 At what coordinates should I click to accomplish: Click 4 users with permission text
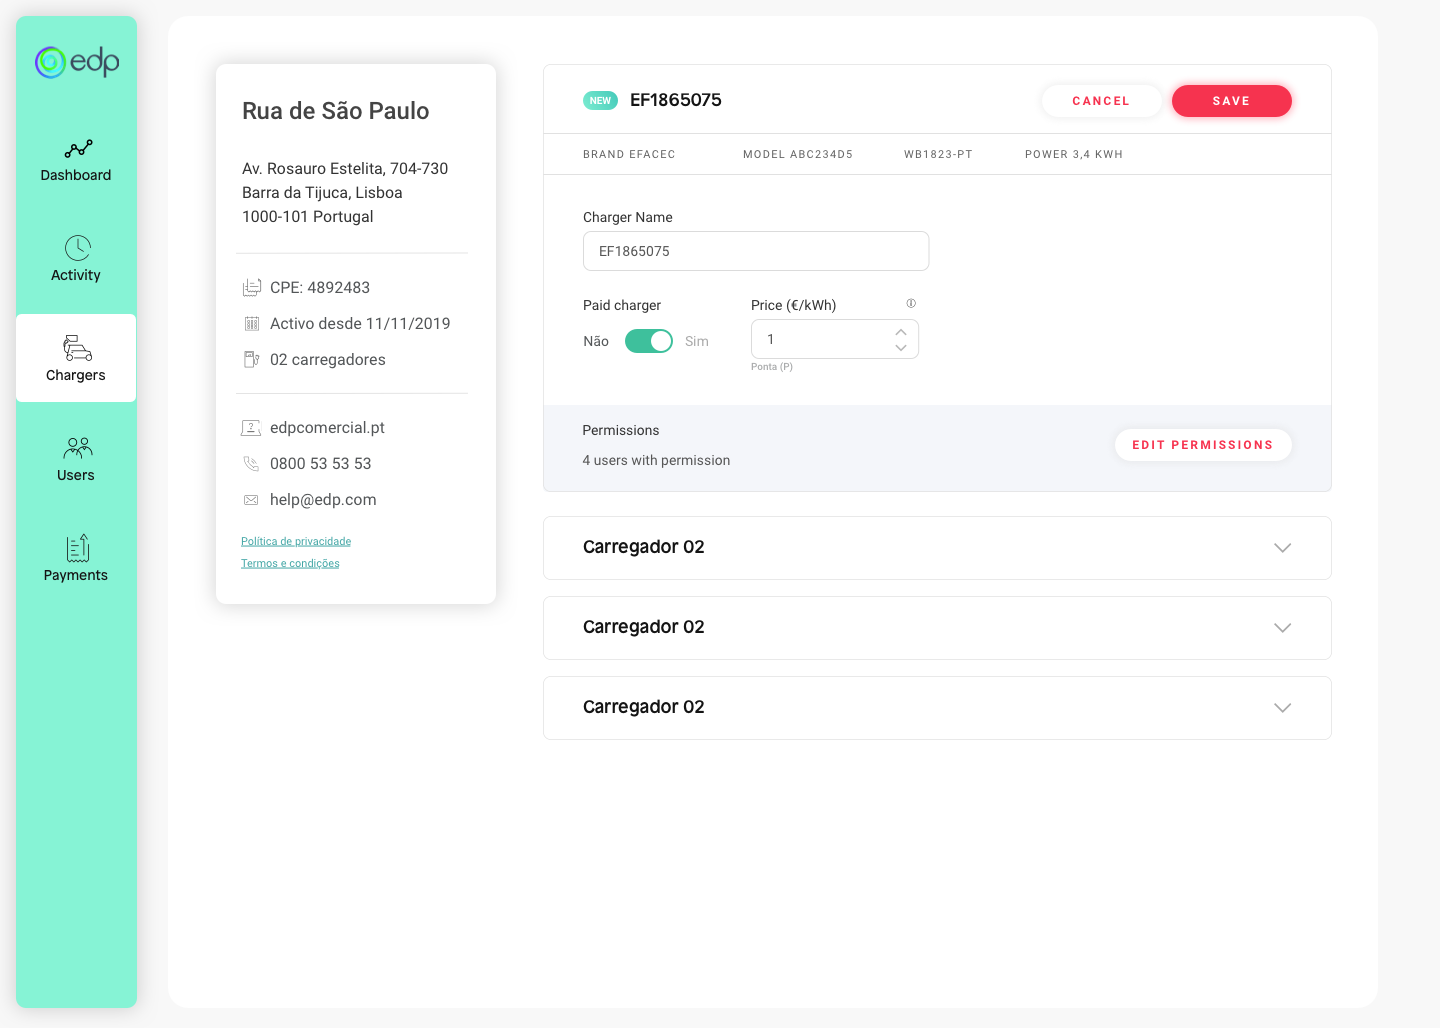click(656, 460)
